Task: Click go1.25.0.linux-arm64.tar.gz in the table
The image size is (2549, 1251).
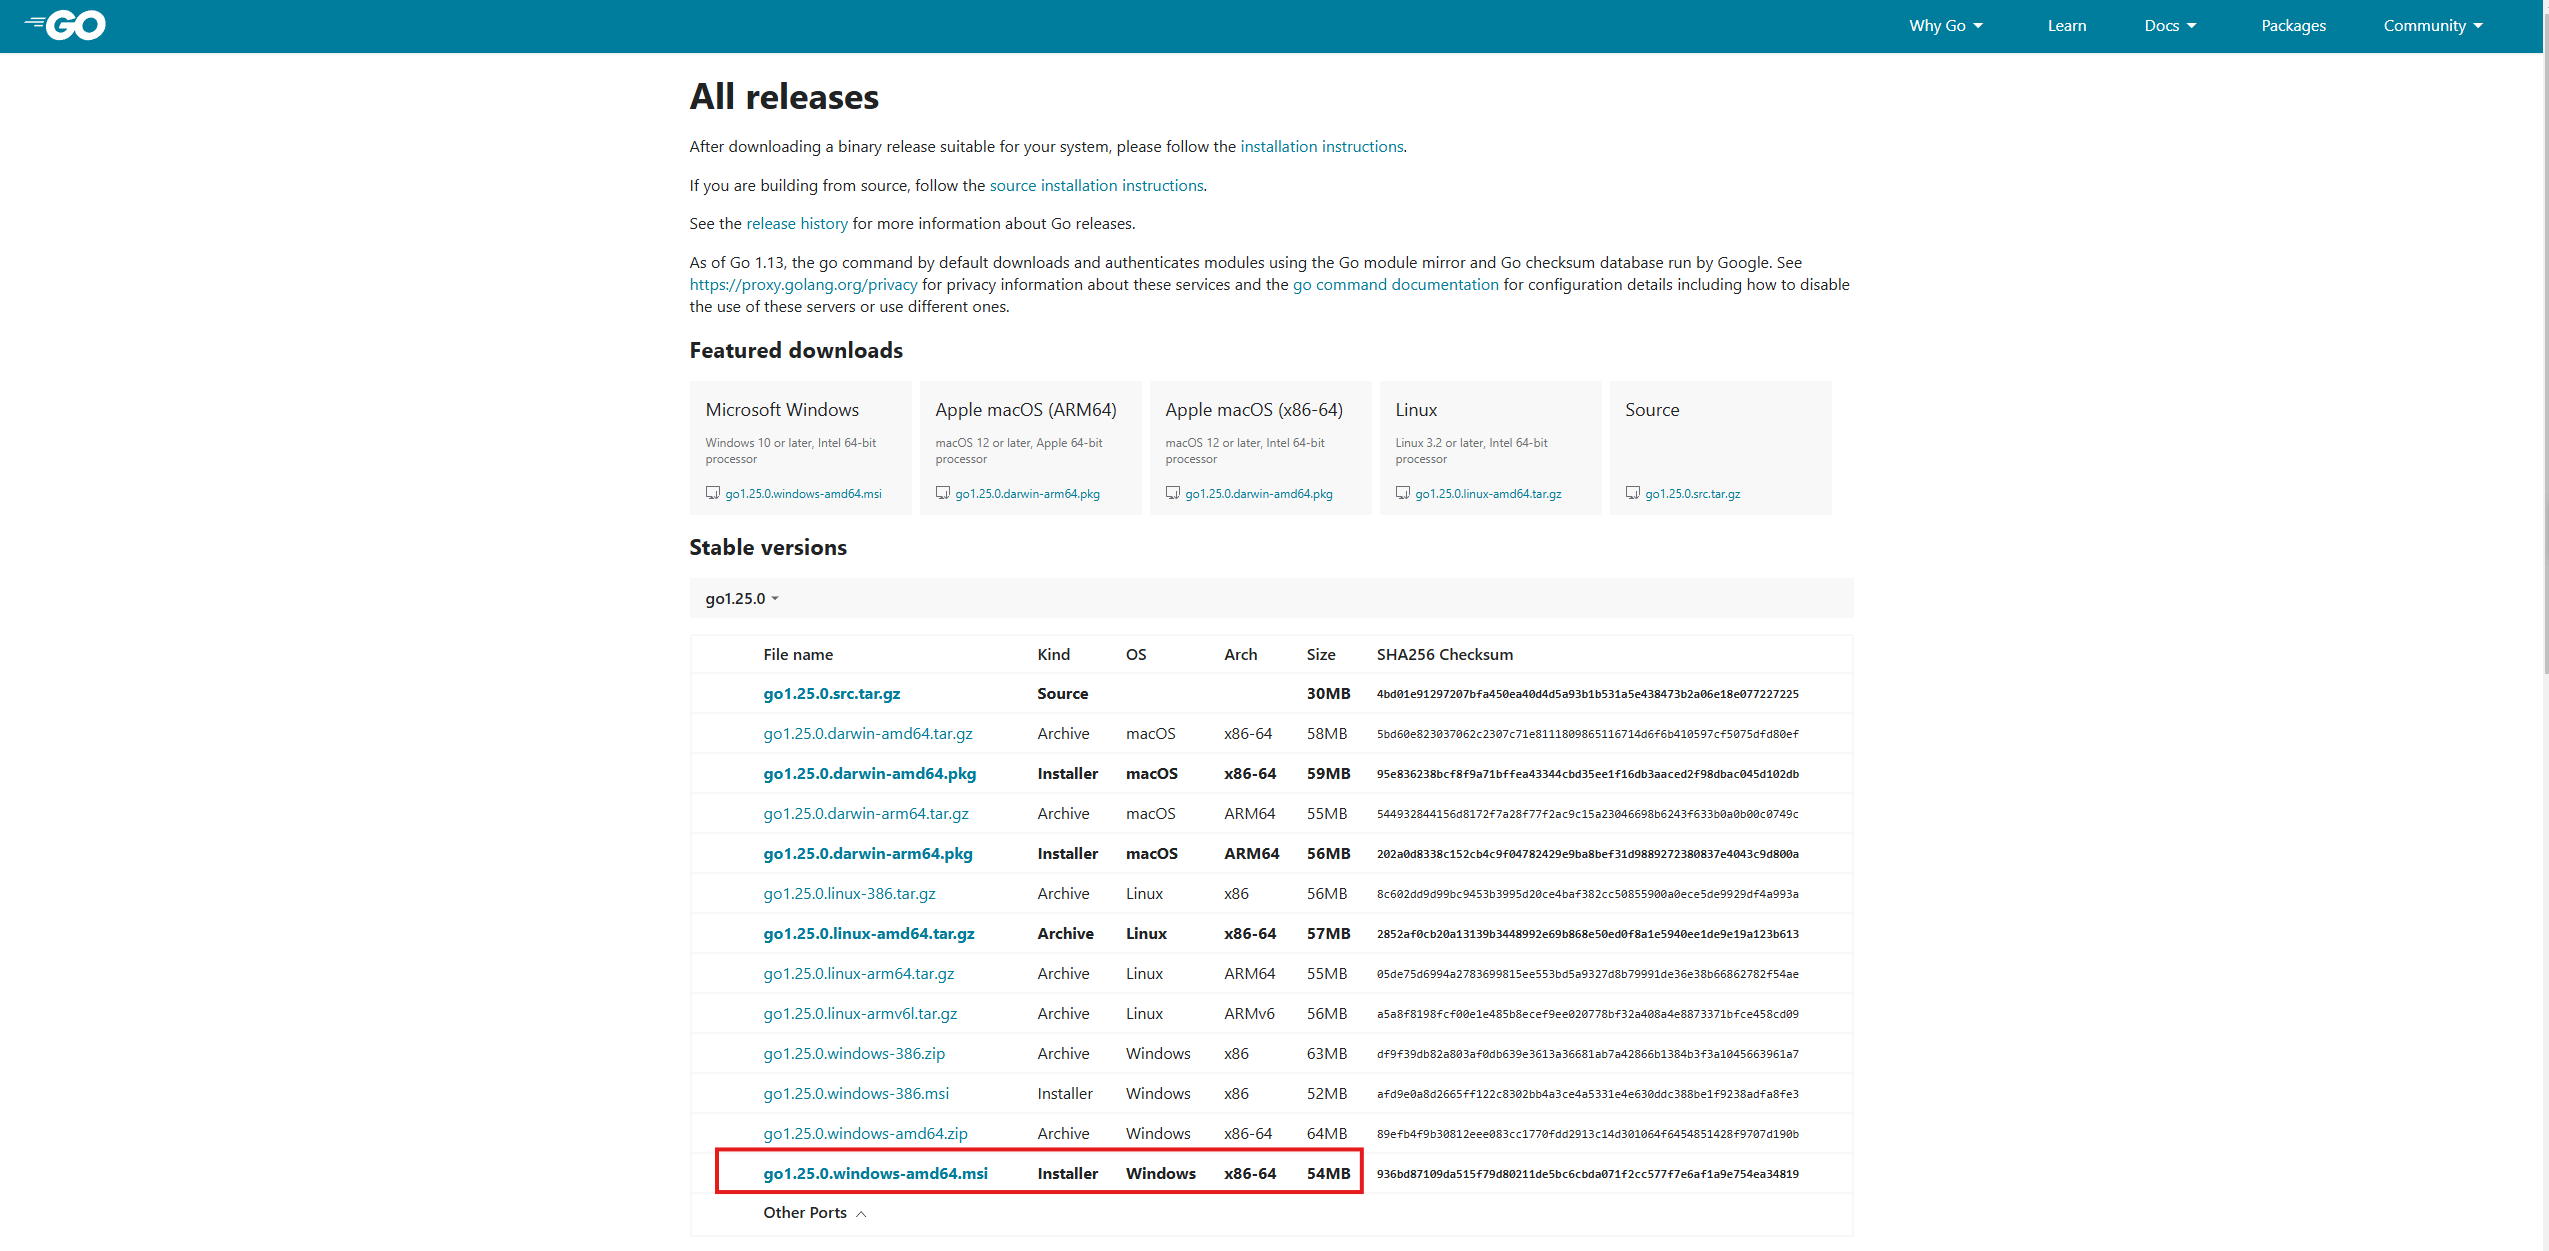Action: pos(859,974)
